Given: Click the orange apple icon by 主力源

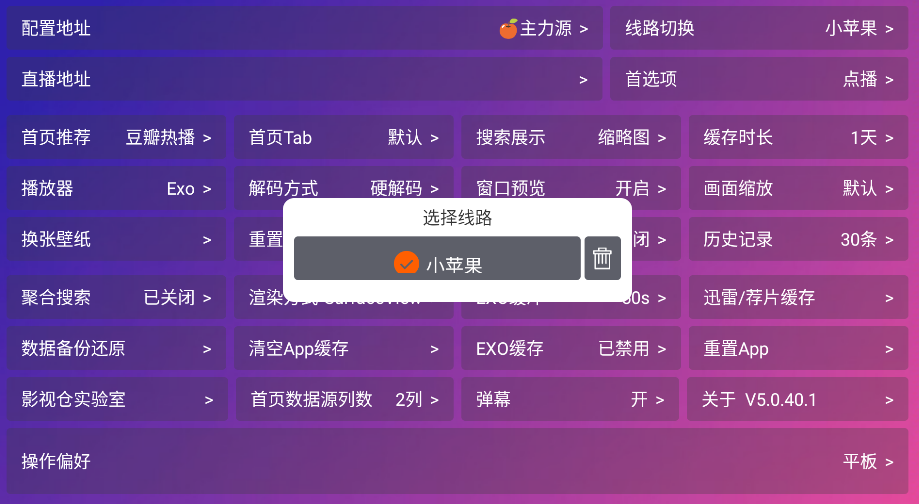Looking at the screenshot, I should tap(508, 29).
